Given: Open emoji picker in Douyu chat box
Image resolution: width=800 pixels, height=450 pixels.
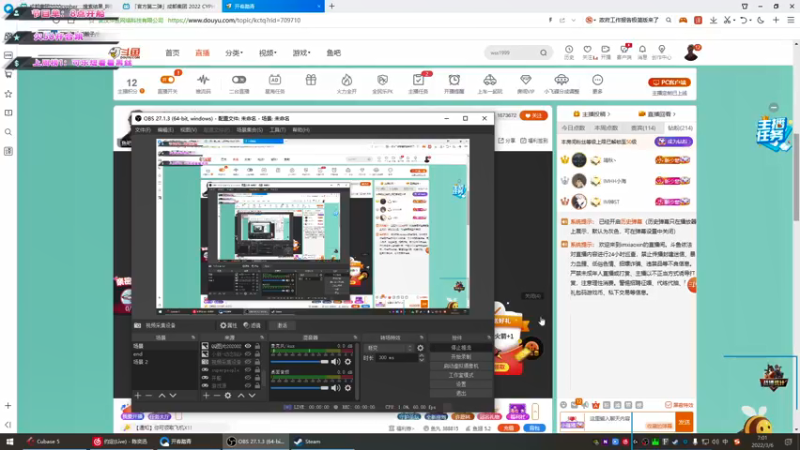Looking at the screenshot, I should coord(563,405).
